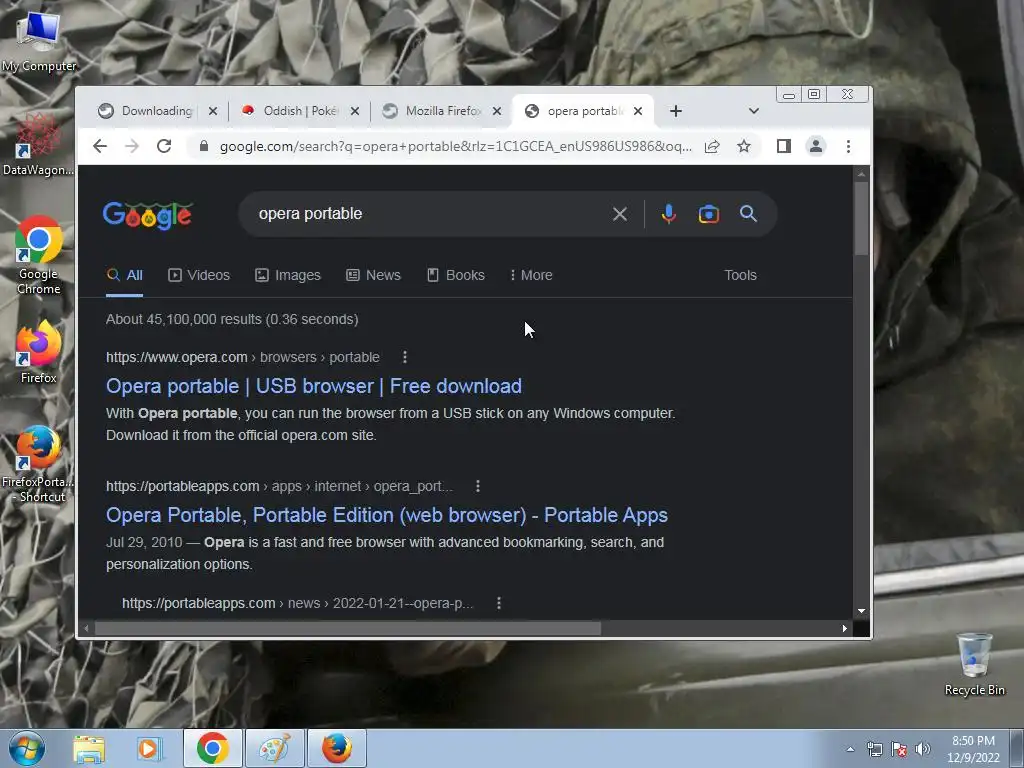Open the volume speaker tray icon
The height and width of the screenshot is (768, 1024).
tap(922, 749)
